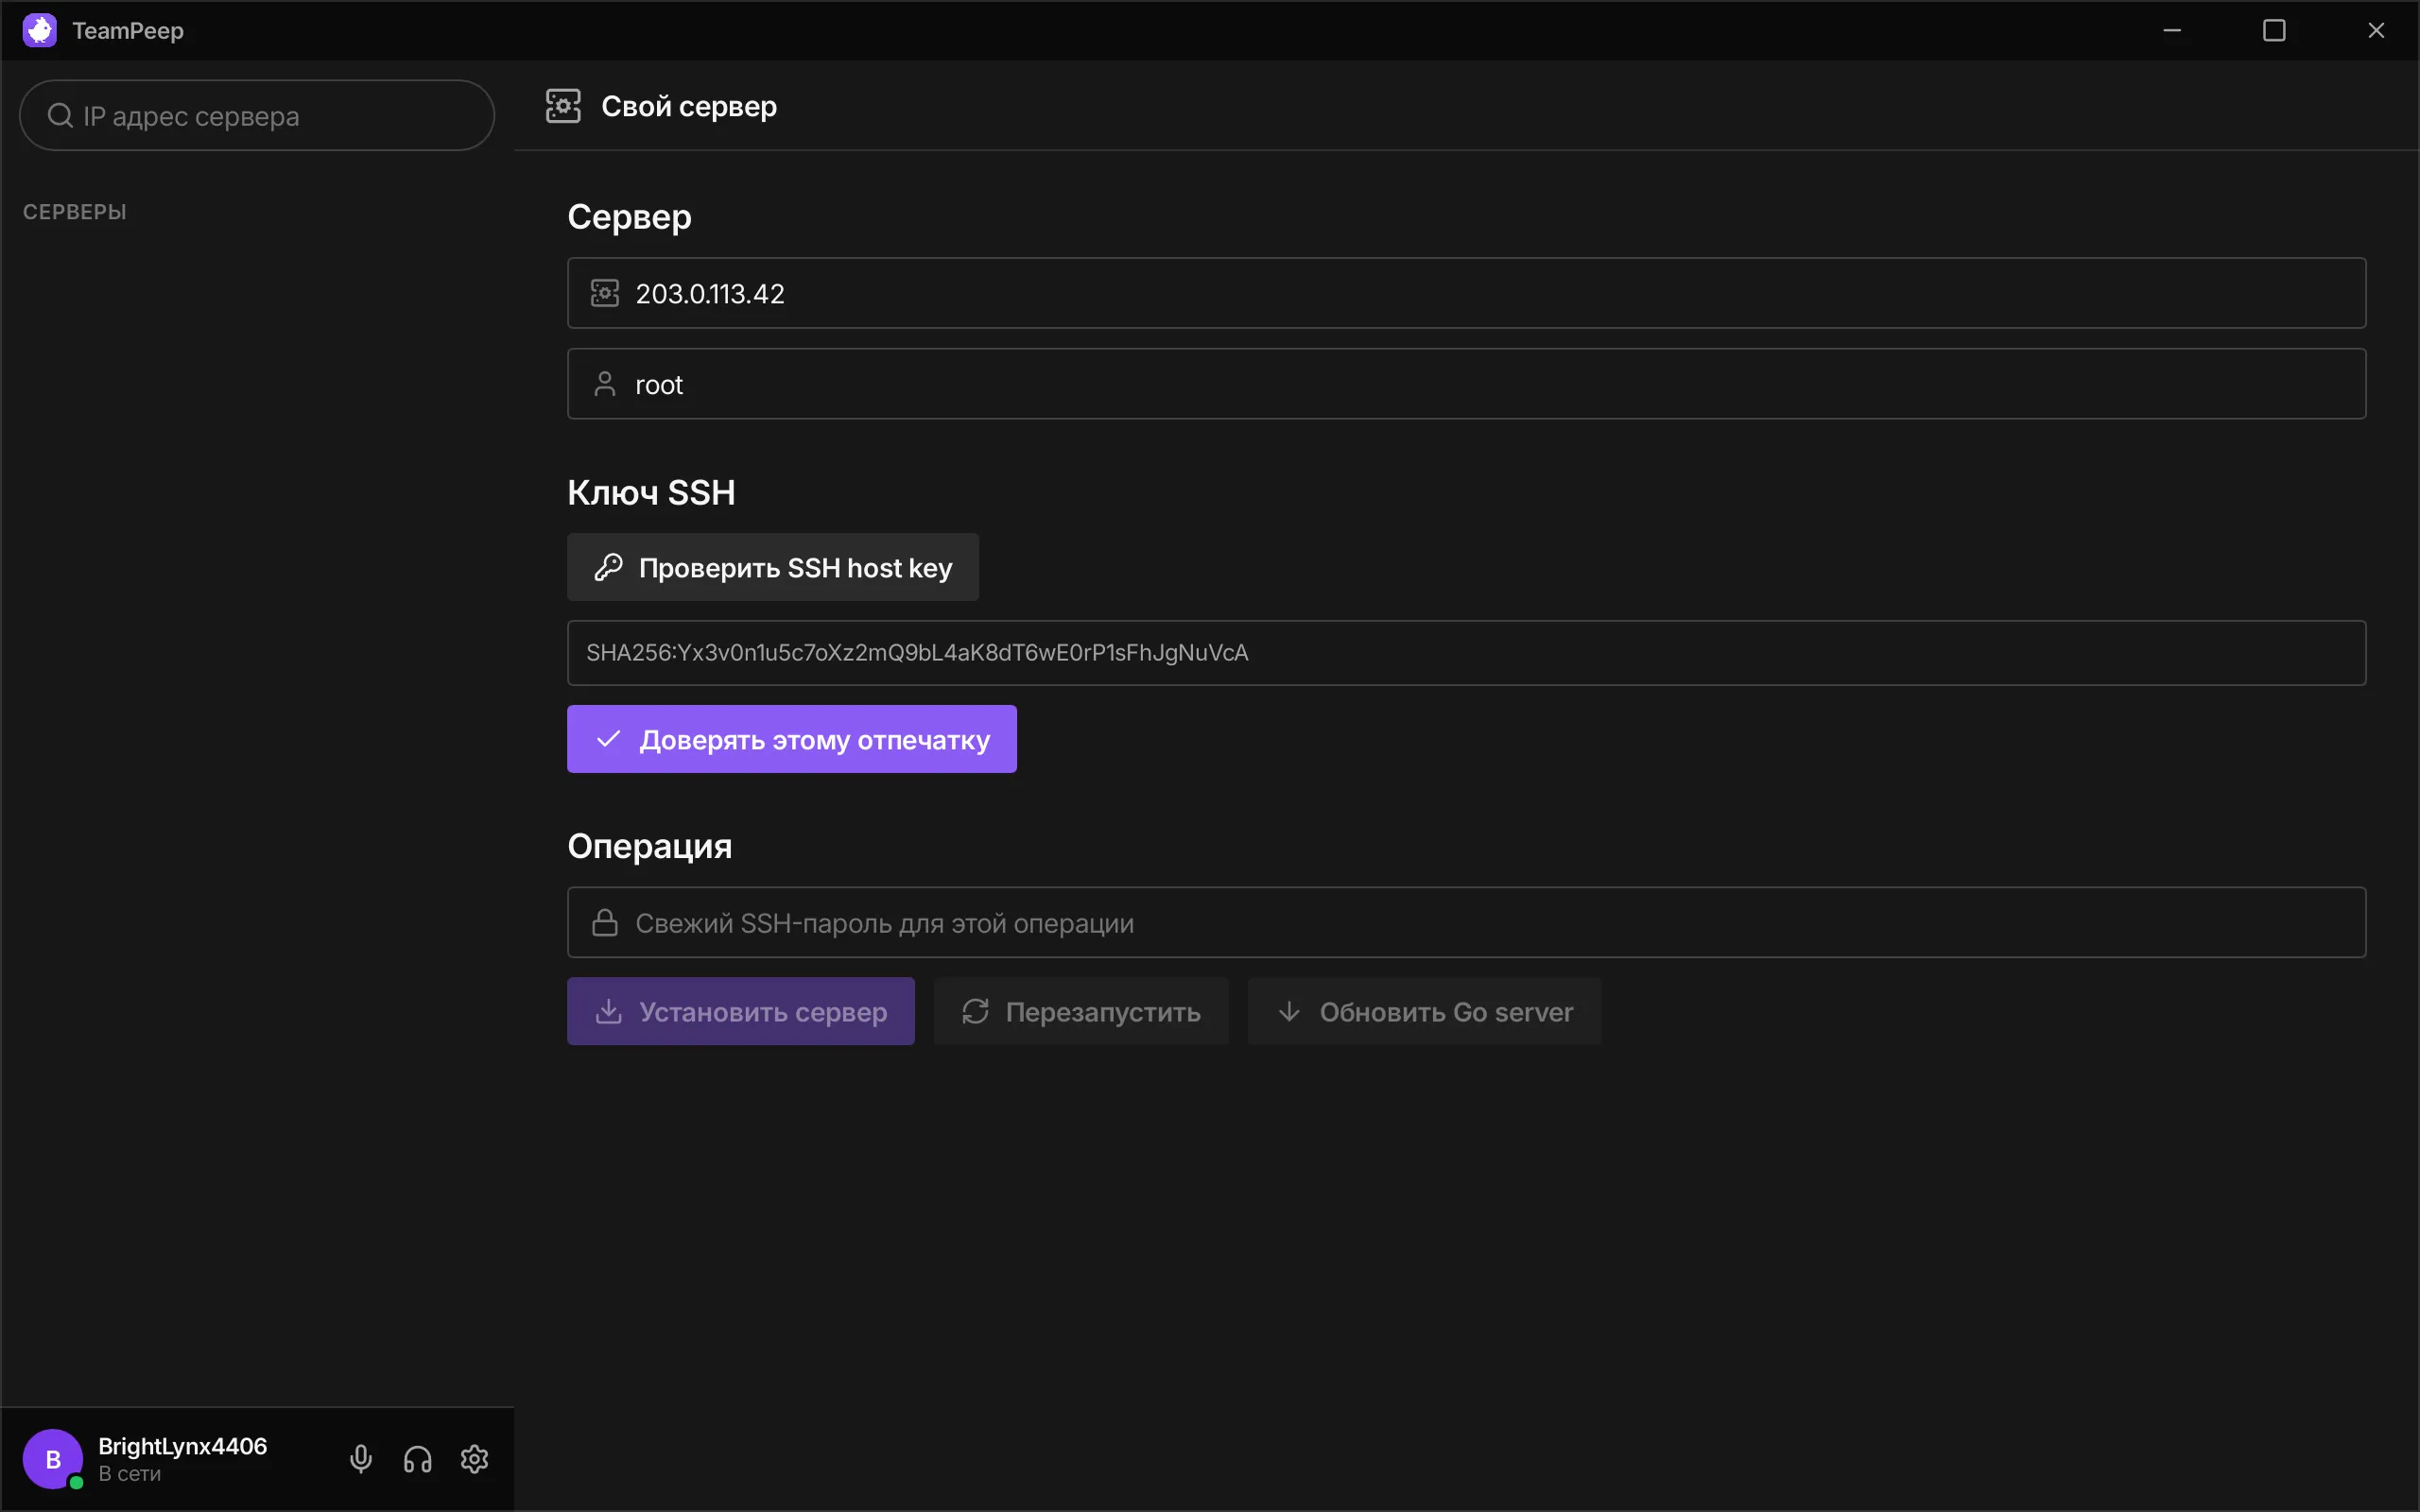This screenshot has height=1512, width=2420.
Task: Open settings via the gear icon
Action: click(475, 1459)
